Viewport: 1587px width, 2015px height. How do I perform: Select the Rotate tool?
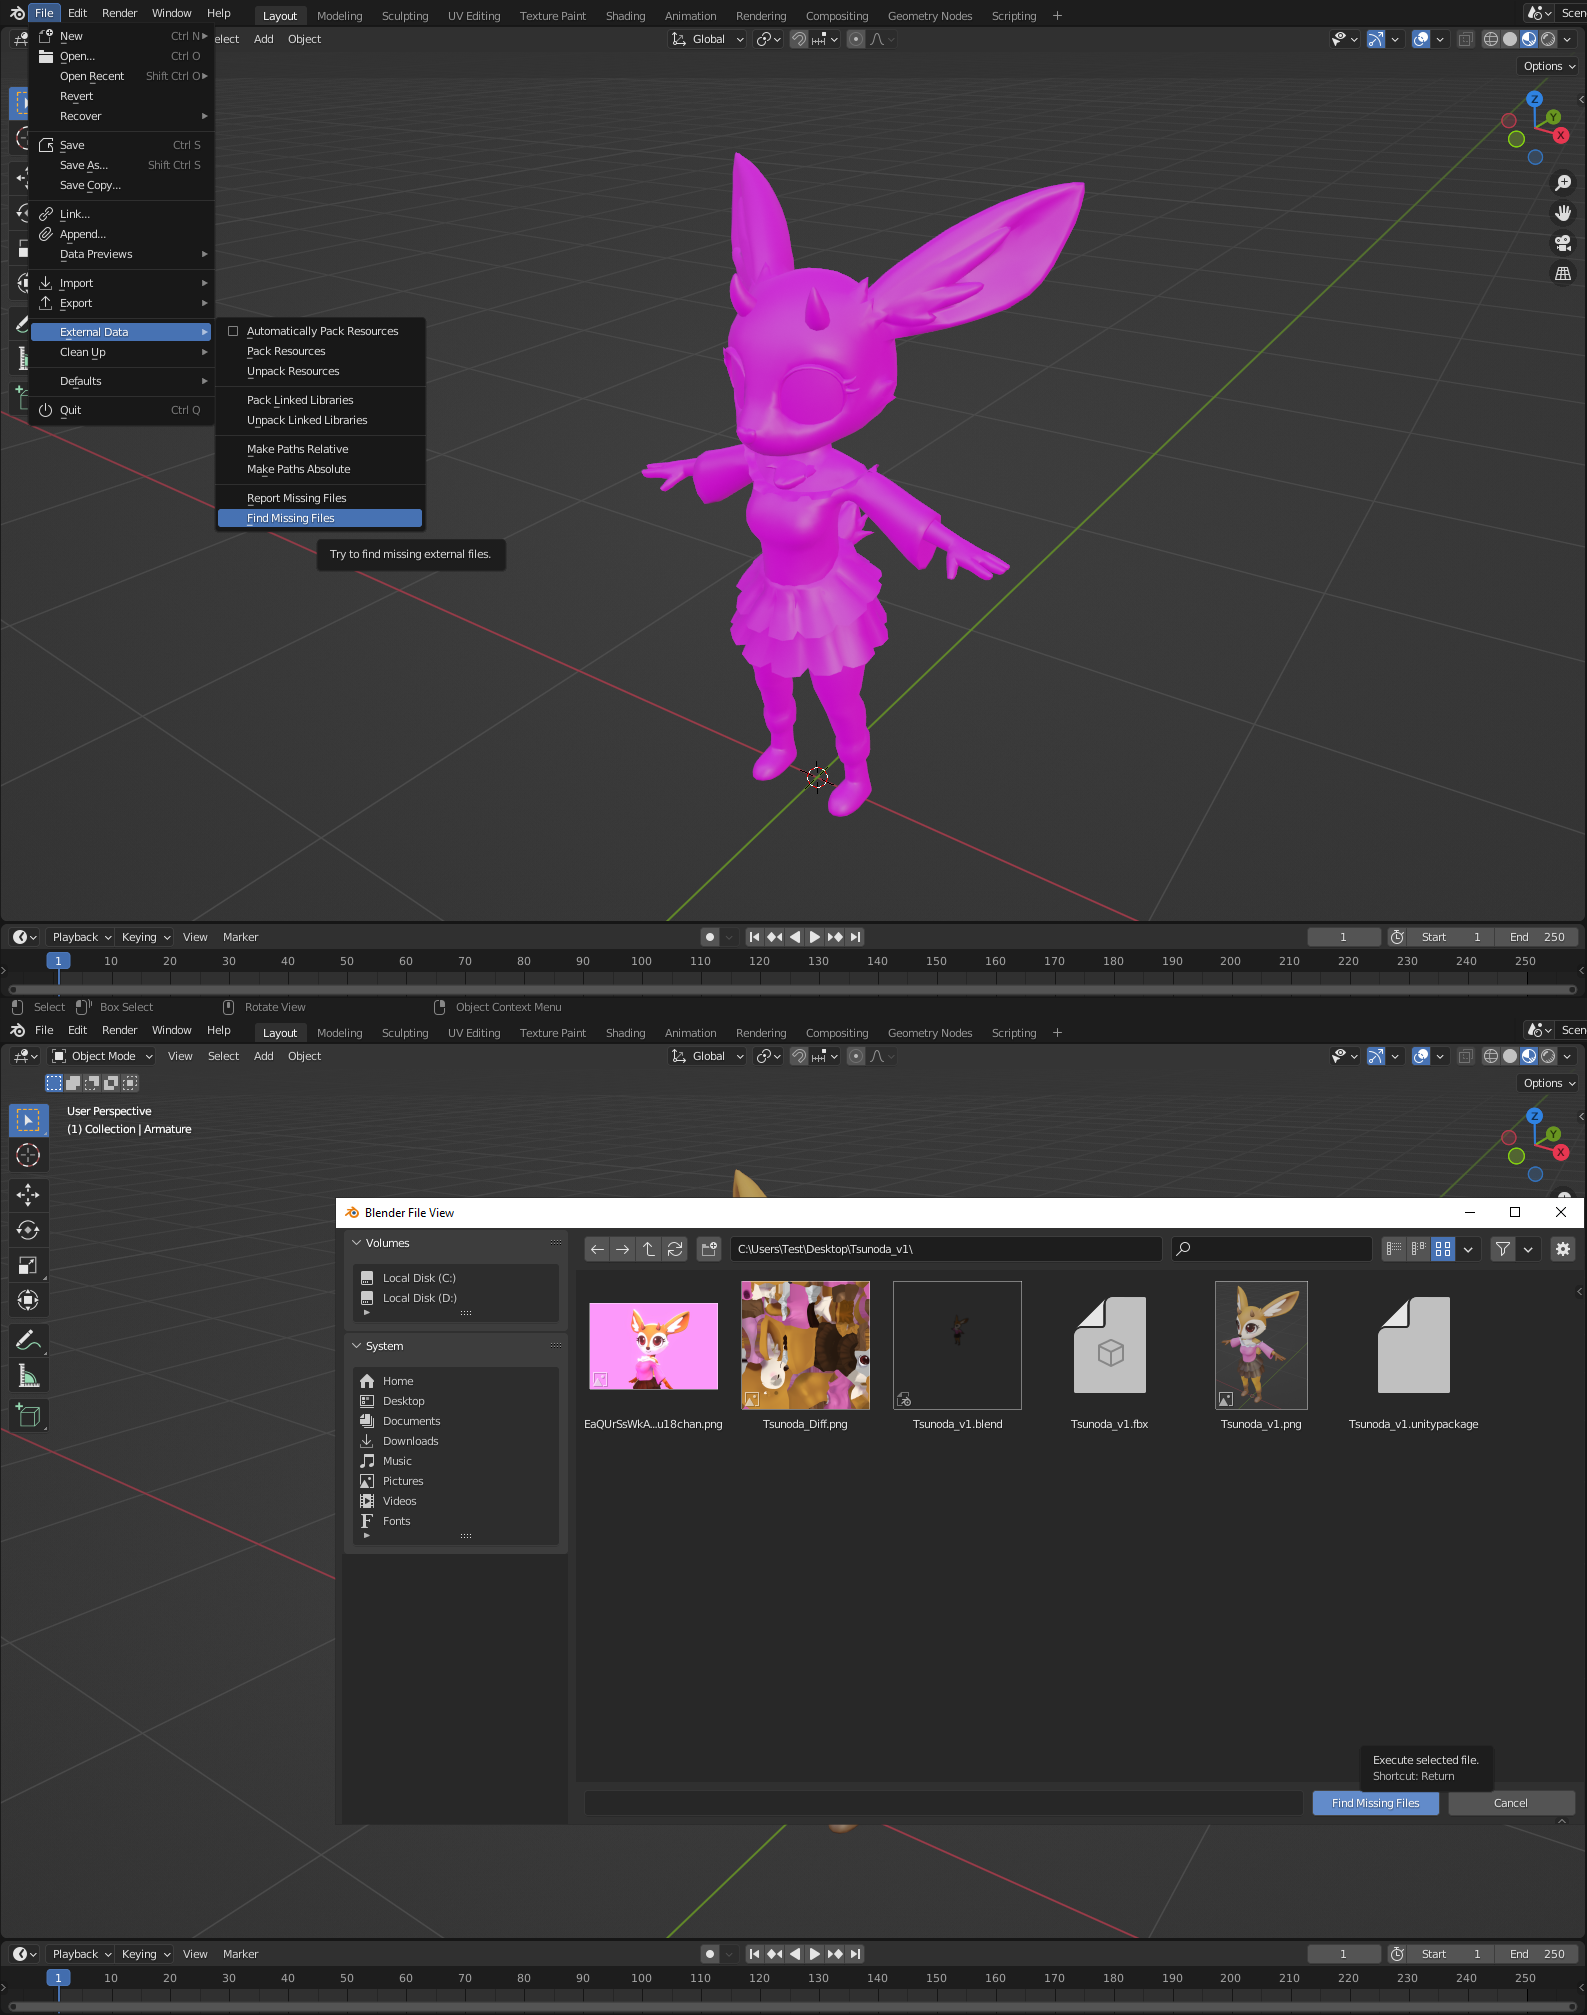point(28,1230)
